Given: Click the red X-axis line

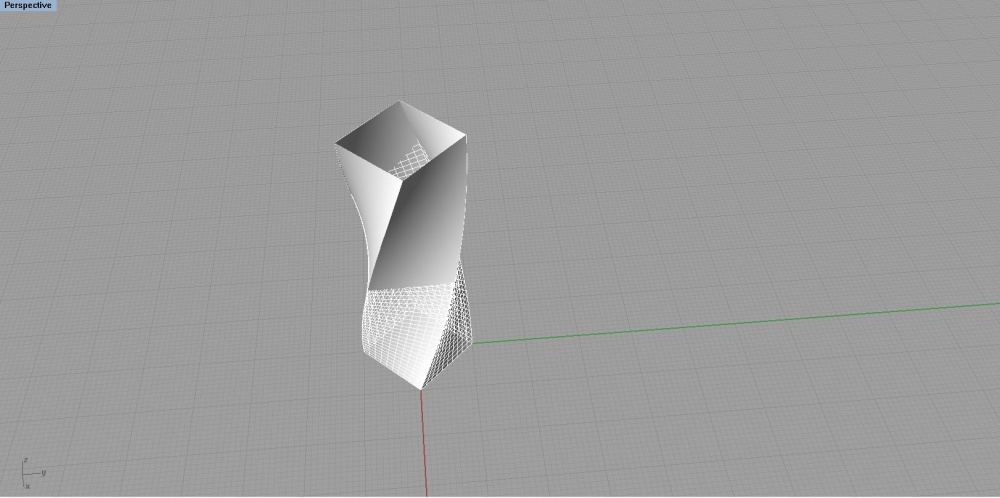Looking at the screenshot, I should click(423, 443).
